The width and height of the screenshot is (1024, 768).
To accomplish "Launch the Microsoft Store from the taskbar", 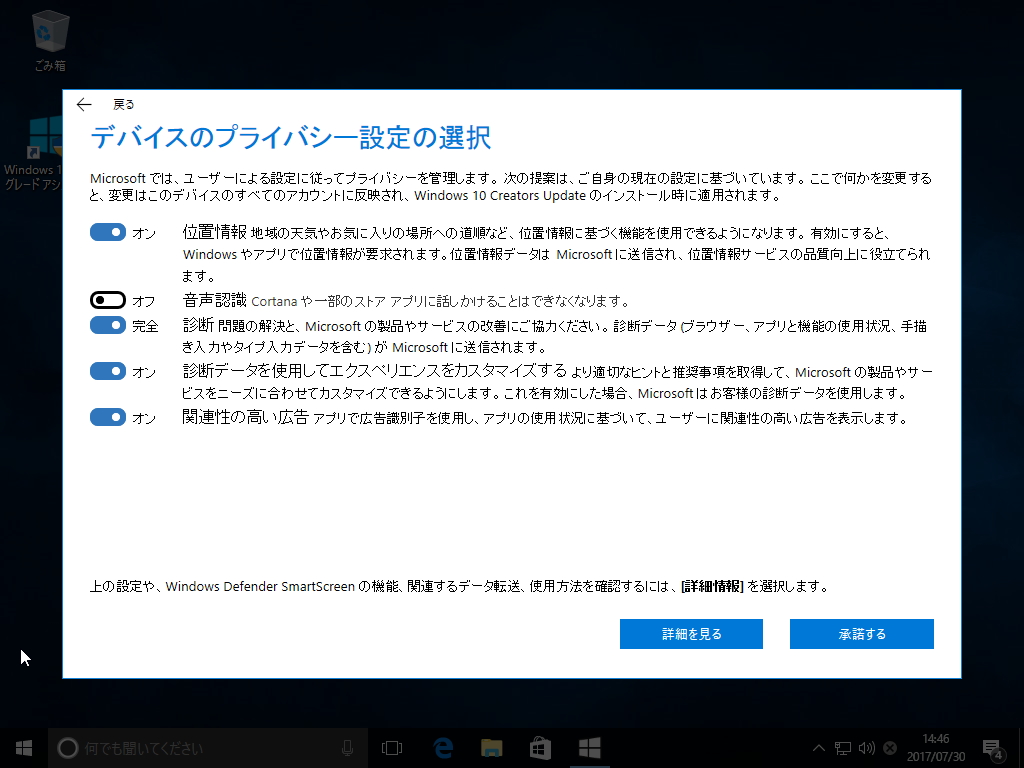I will pyautogui.click(x=539, y=747).
